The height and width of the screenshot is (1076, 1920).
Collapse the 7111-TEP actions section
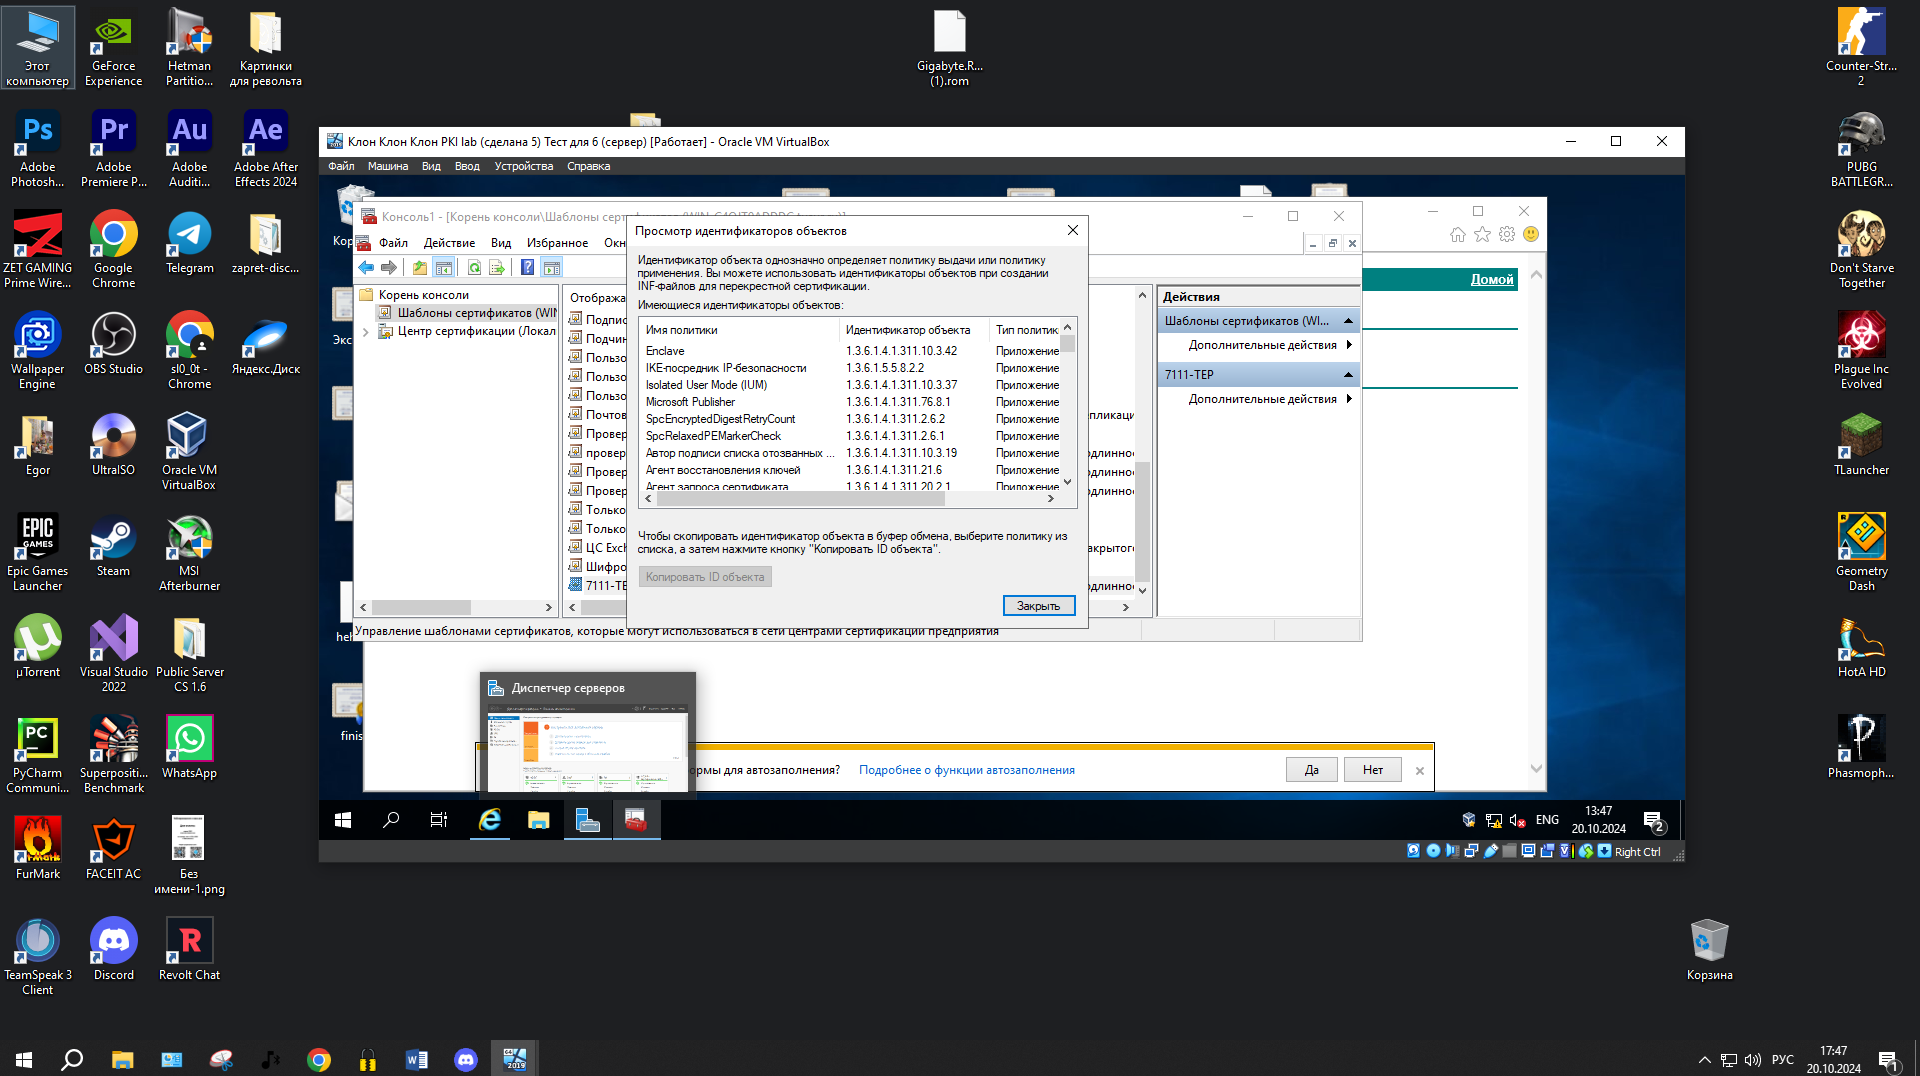1348,375
